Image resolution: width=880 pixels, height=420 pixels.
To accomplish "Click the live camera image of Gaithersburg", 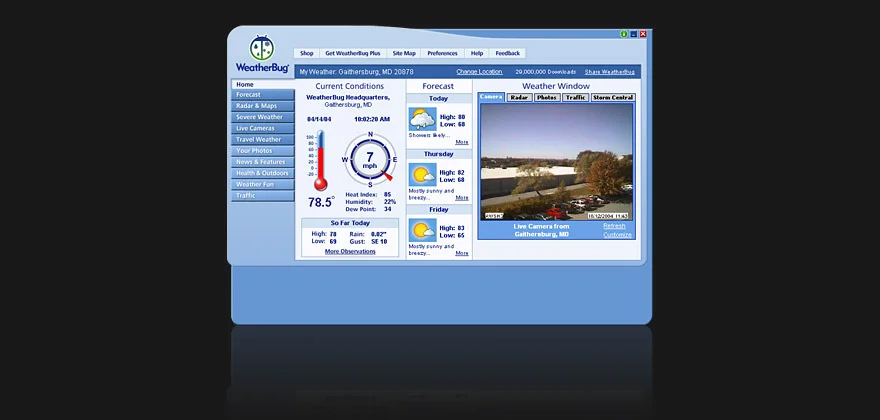I will click(556, 162).
